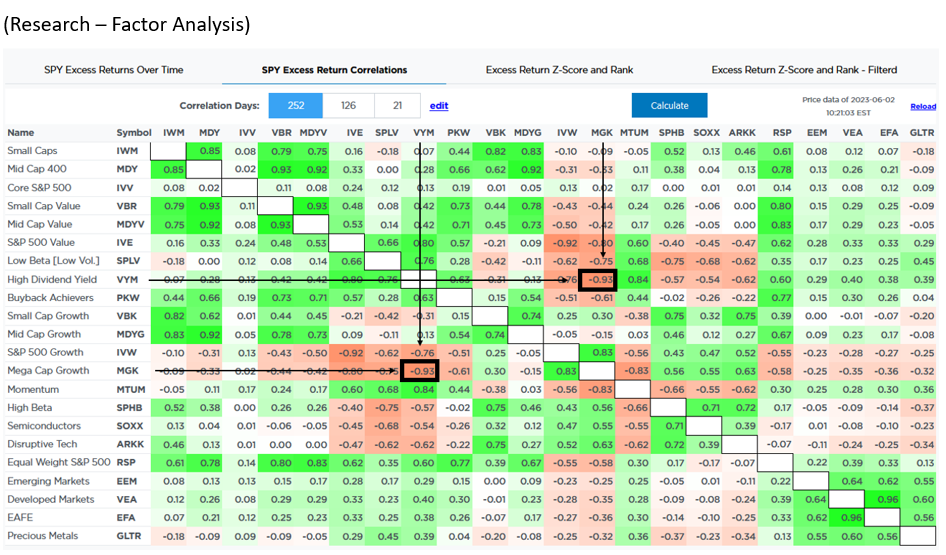Click the VYM column header
Viewport: 946px width, 555px height.
[x=424, y=133]
